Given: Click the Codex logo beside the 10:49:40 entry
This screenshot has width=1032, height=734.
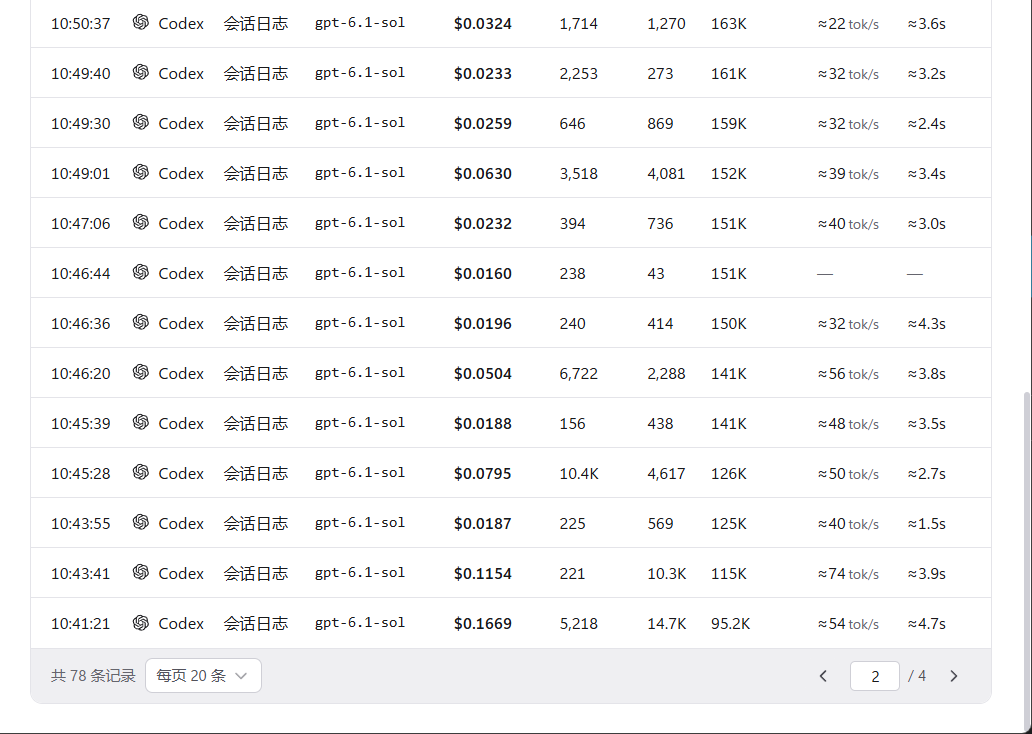Looking at the screenshot, I should (x=141, y=72).
